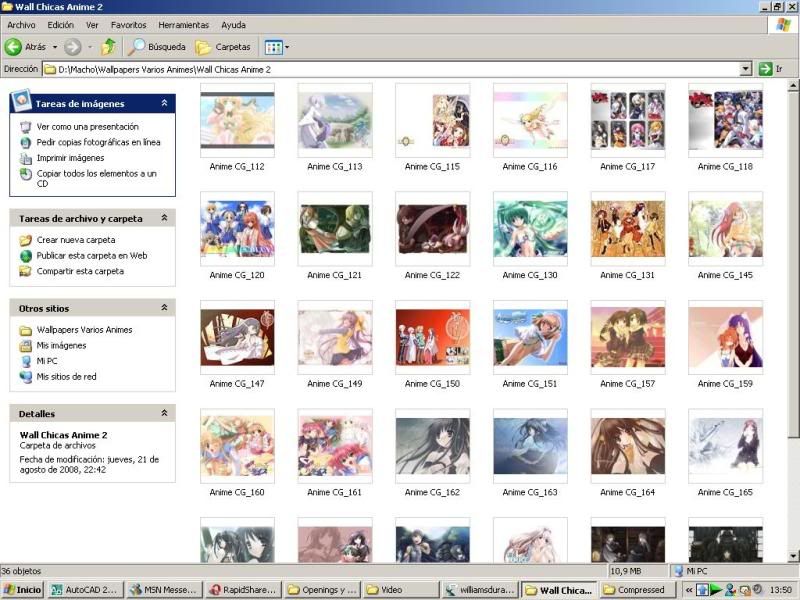Switch to RapidShare taskbar button
The height and width of the screenshot is (600, 800).
243,590
